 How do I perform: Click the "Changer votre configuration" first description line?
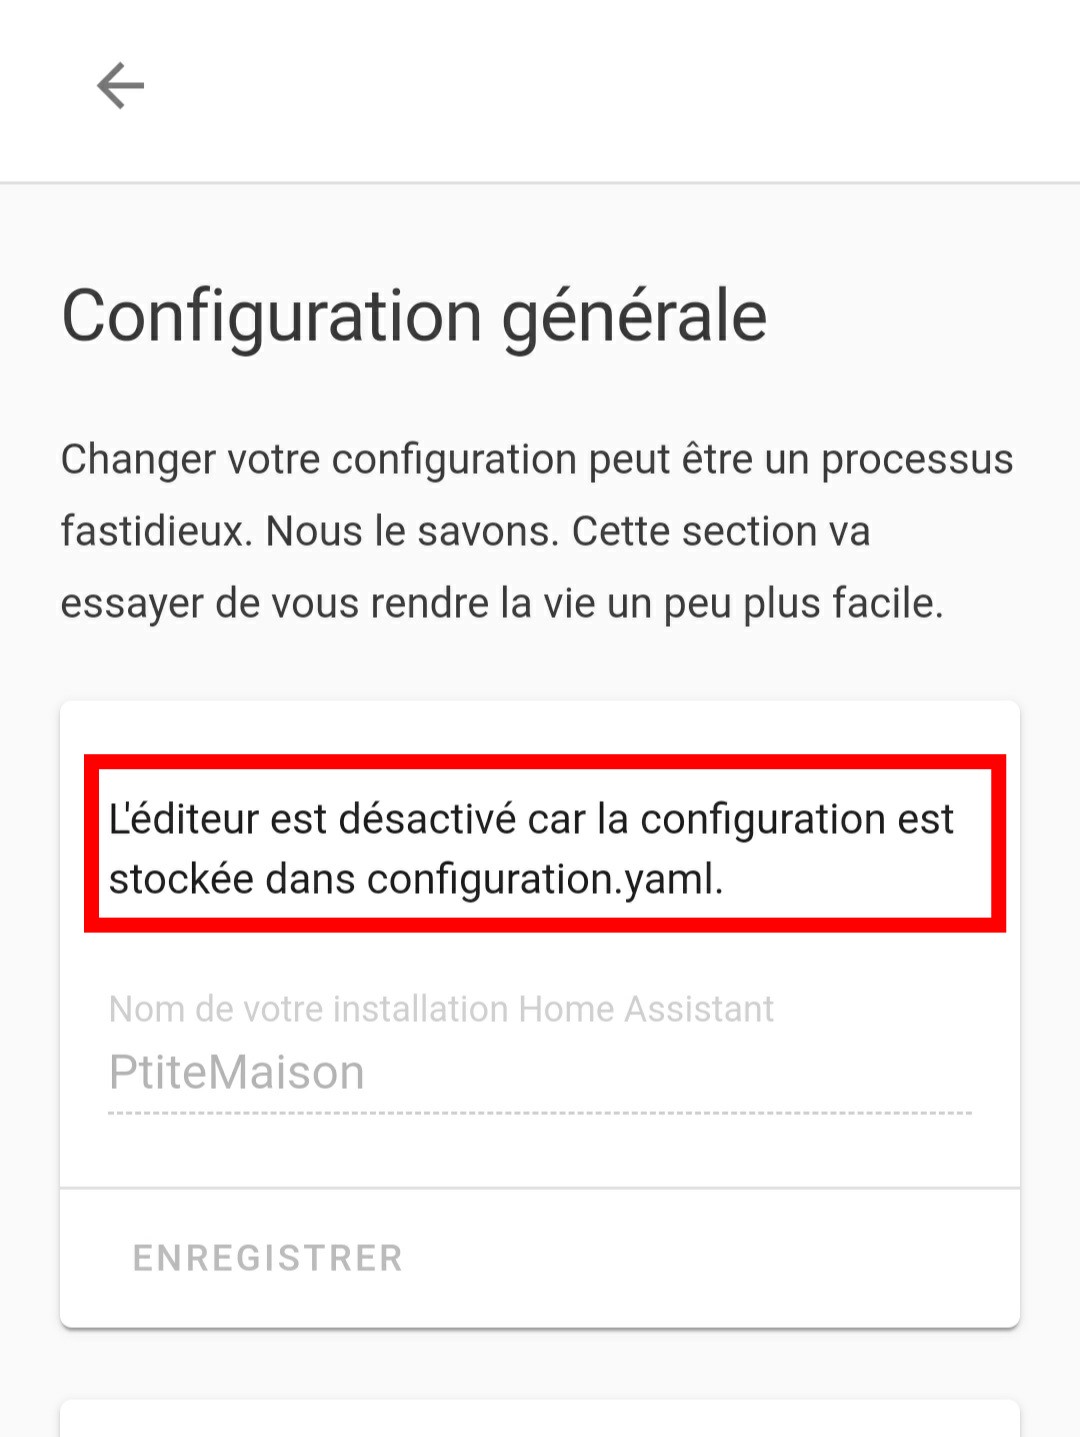[x=536, y=460]
